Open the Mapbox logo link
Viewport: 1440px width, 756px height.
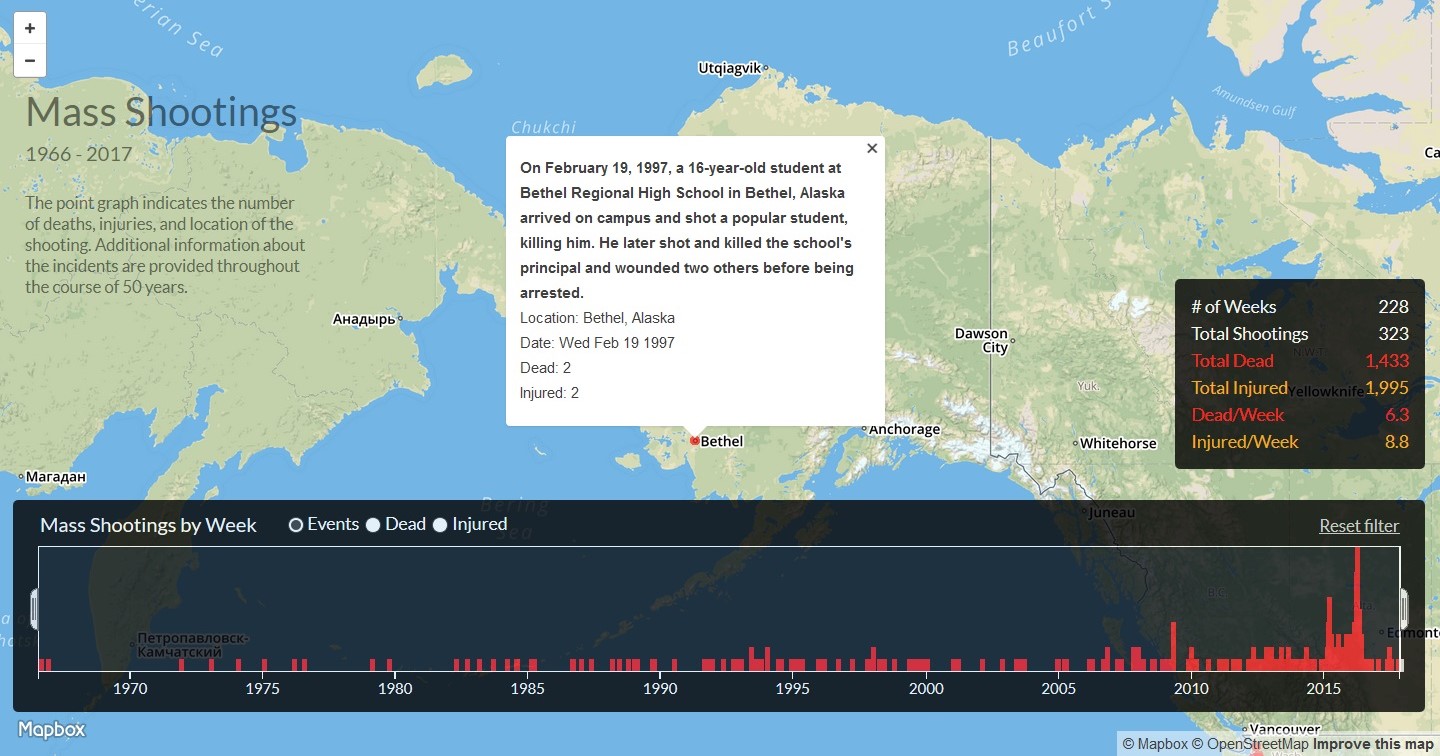pos(52,730)
